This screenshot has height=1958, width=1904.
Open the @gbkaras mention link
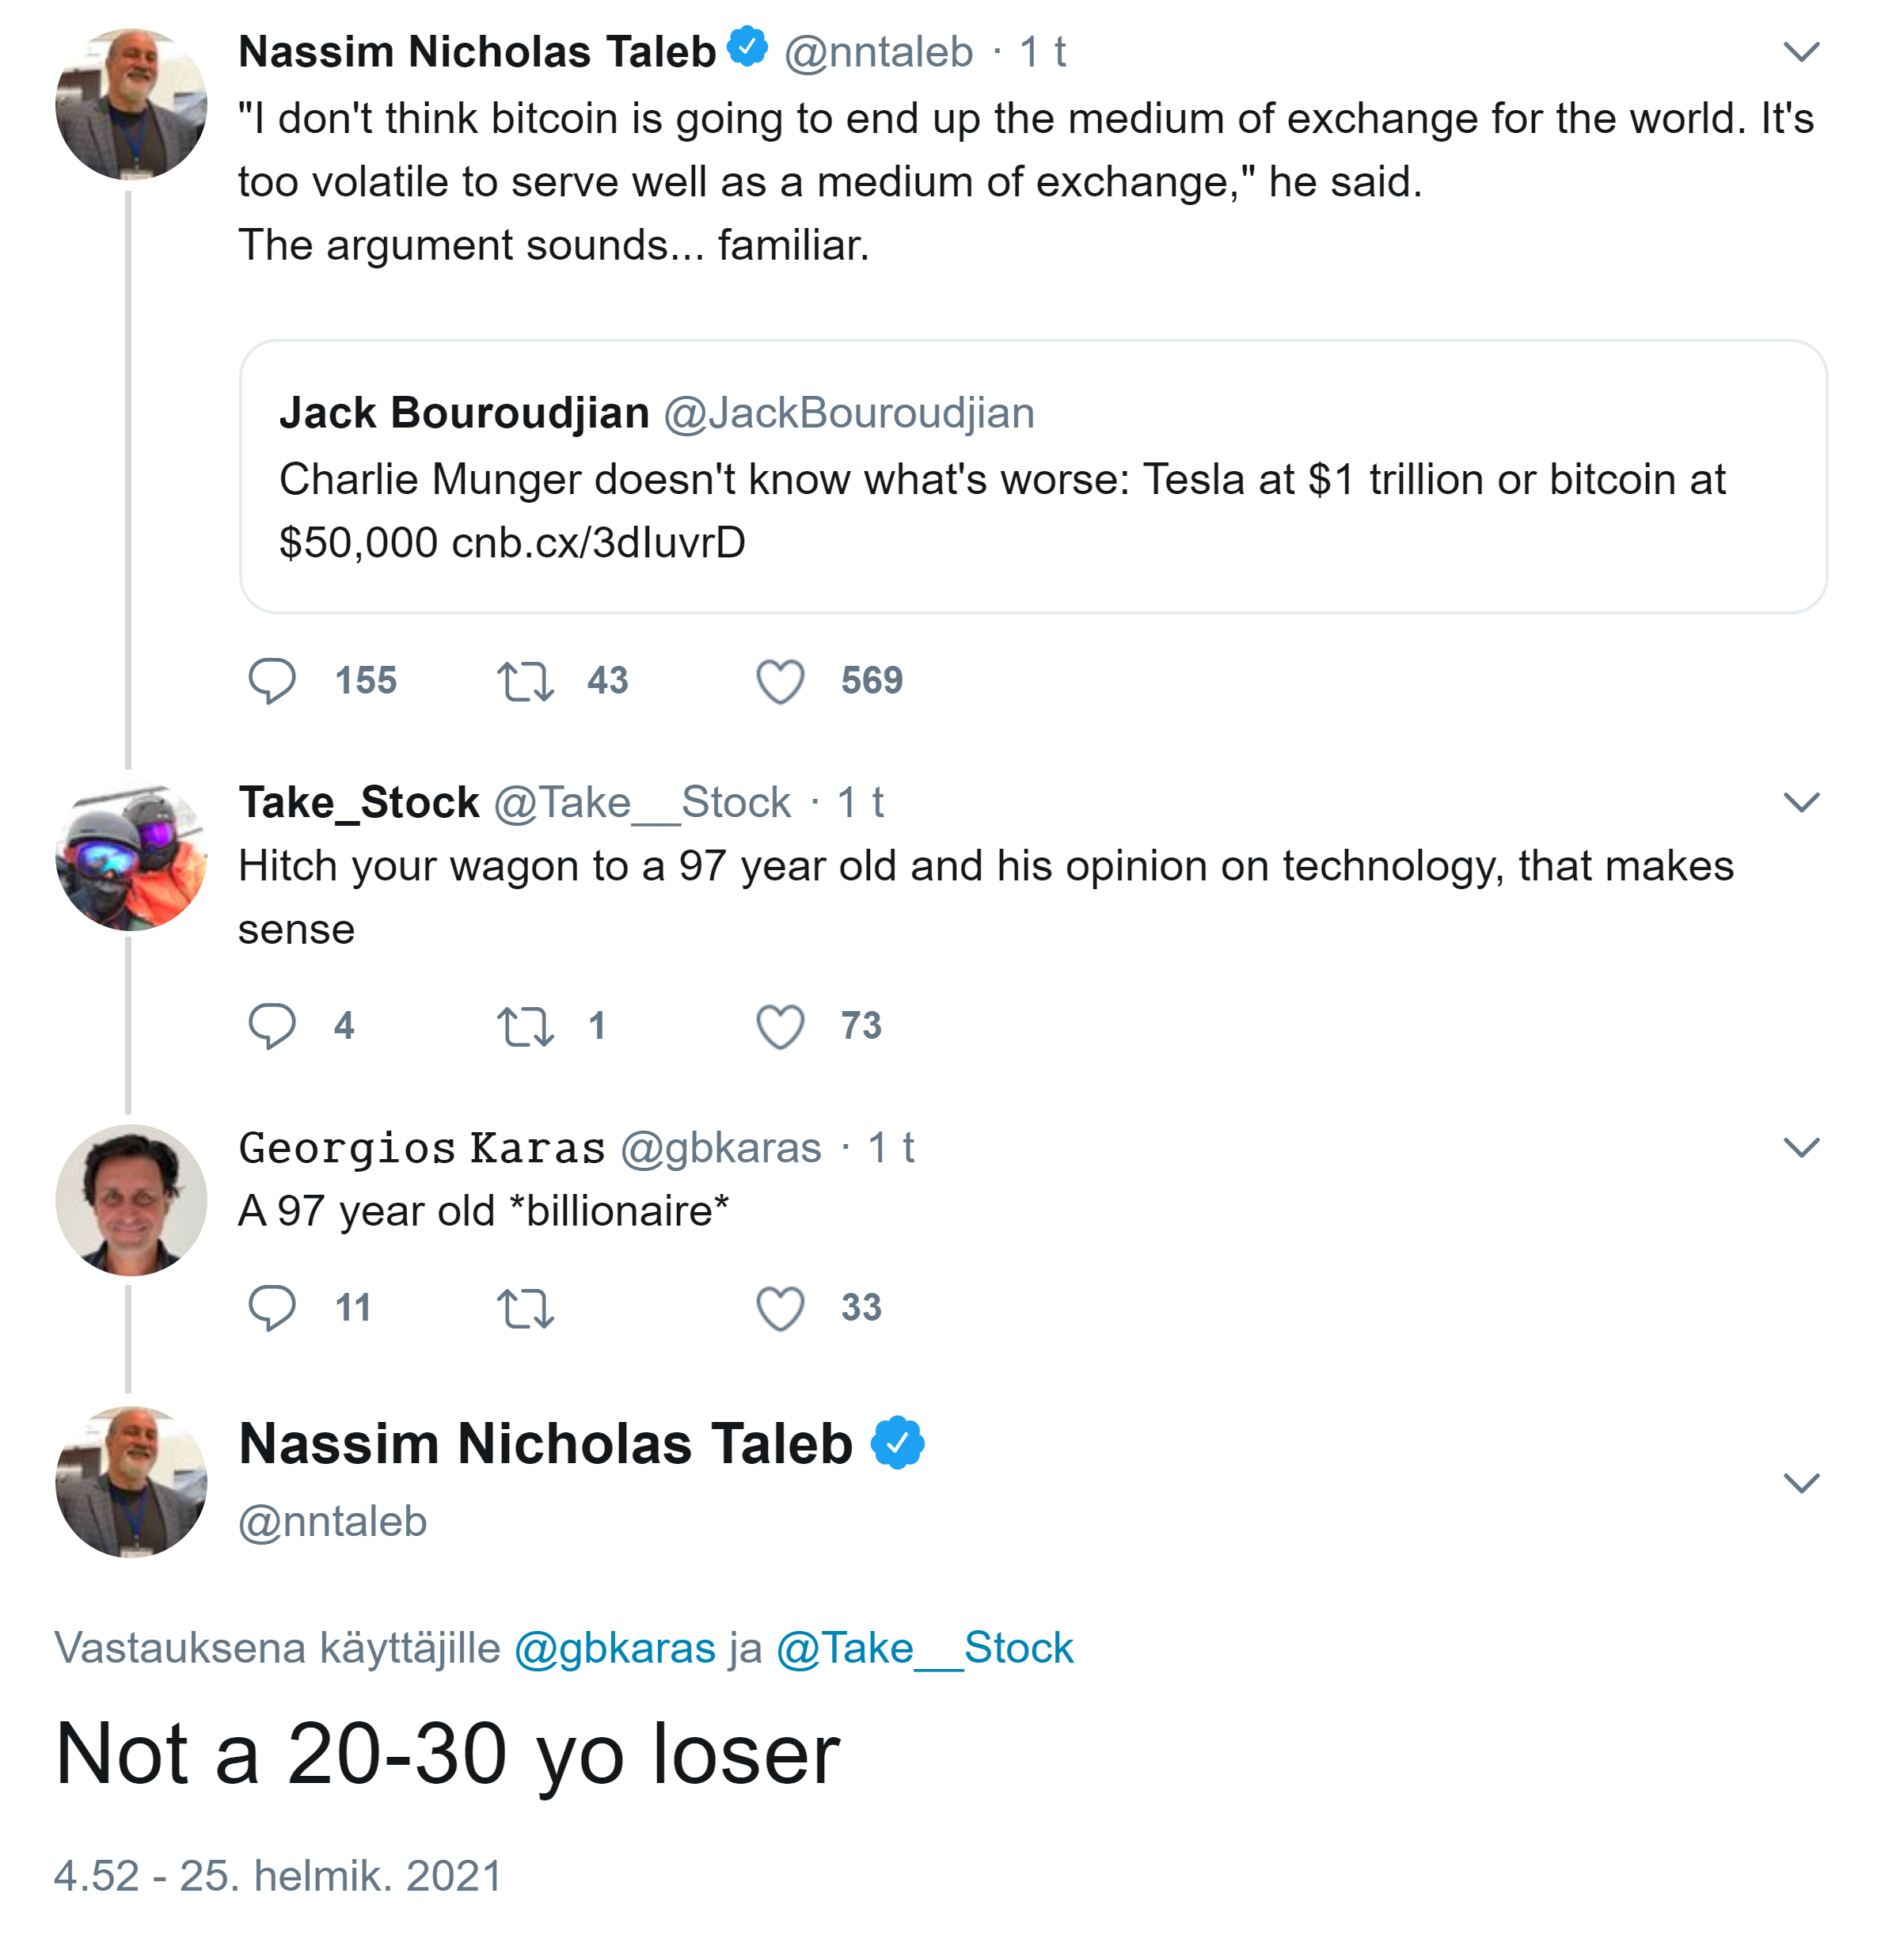(615, 1648)
